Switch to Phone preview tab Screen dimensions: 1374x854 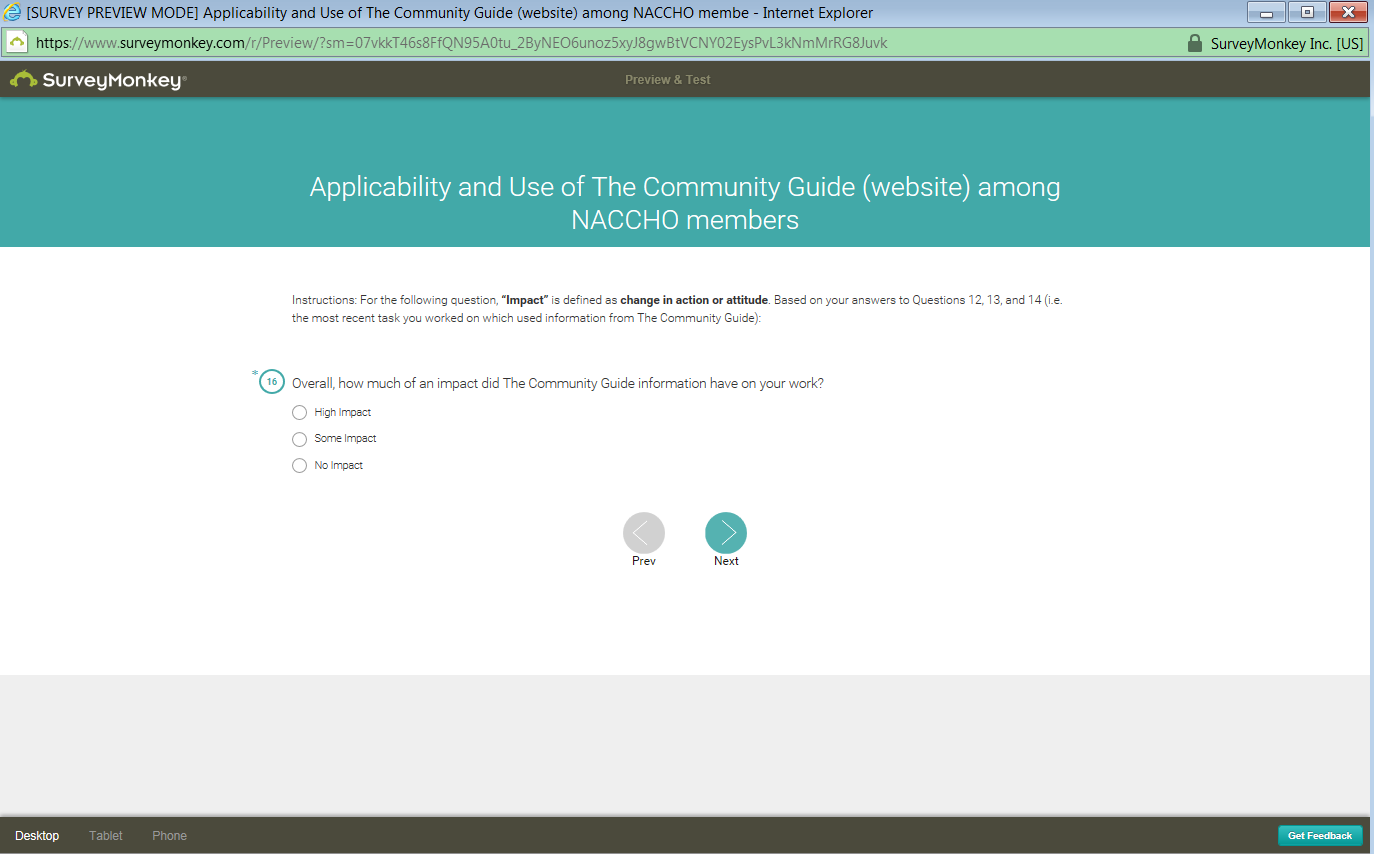[169, 836]
